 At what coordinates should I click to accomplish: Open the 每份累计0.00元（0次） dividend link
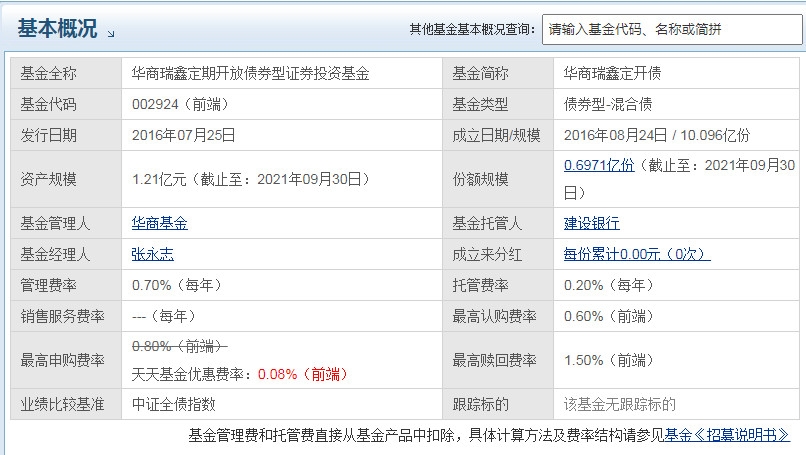[x=637, y=254]
